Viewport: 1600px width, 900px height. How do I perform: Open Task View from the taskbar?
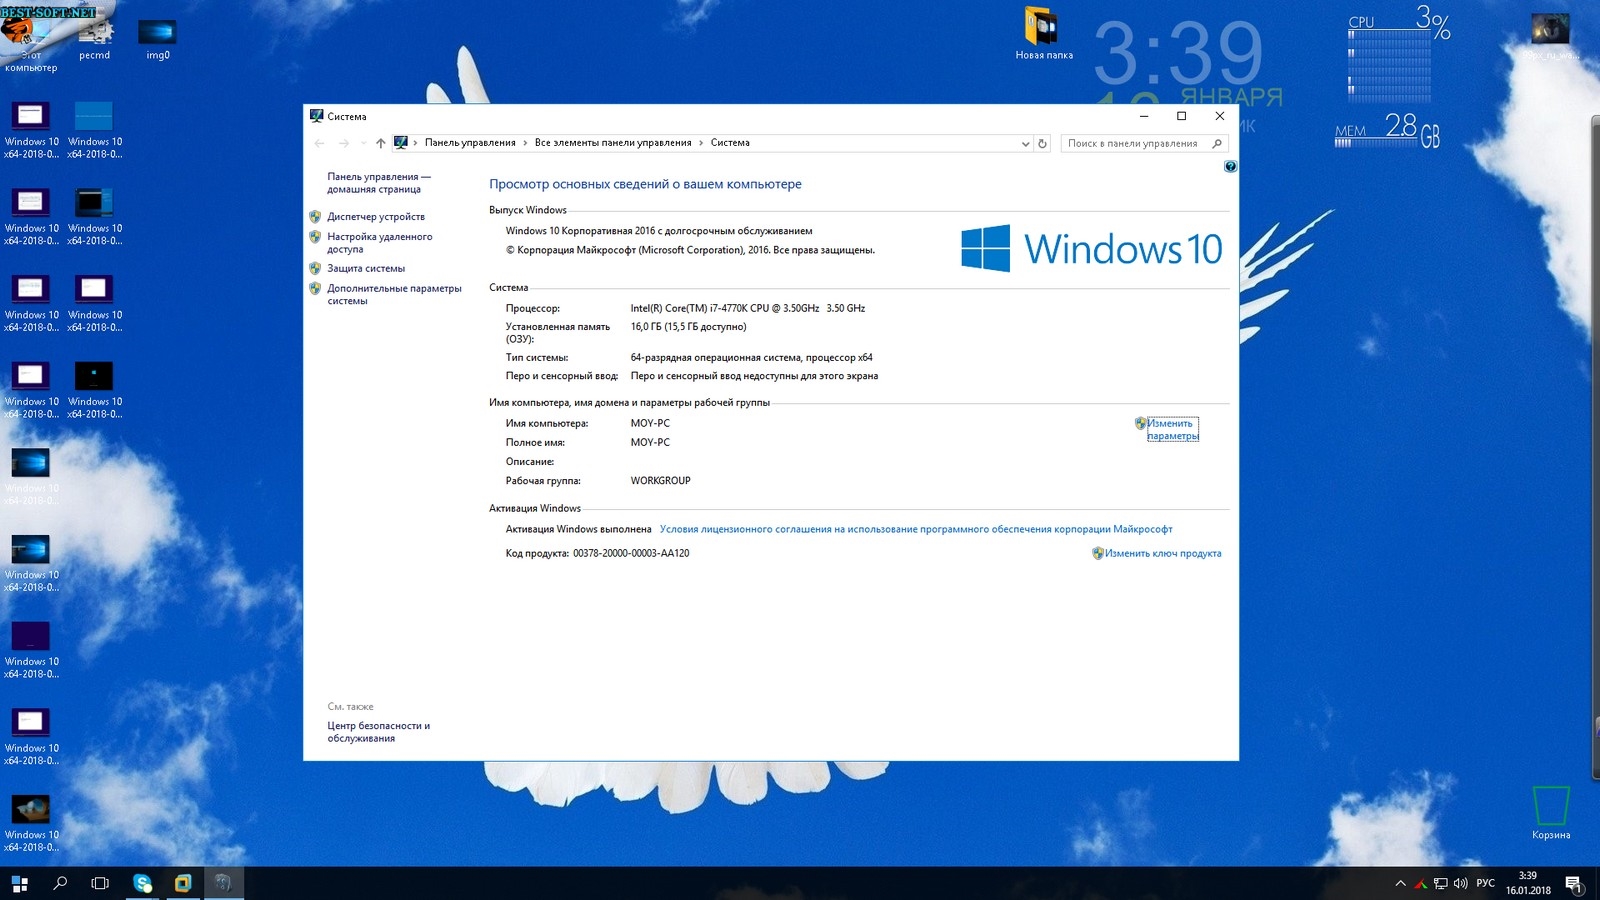100,883
